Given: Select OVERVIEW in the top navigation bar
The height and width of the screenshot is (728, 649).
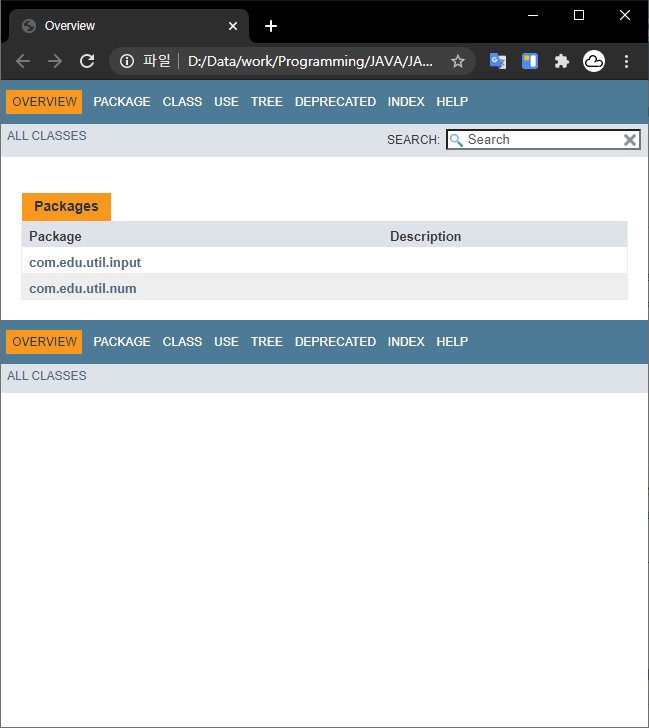Looking at the screenshot, I should pos(44,102).
